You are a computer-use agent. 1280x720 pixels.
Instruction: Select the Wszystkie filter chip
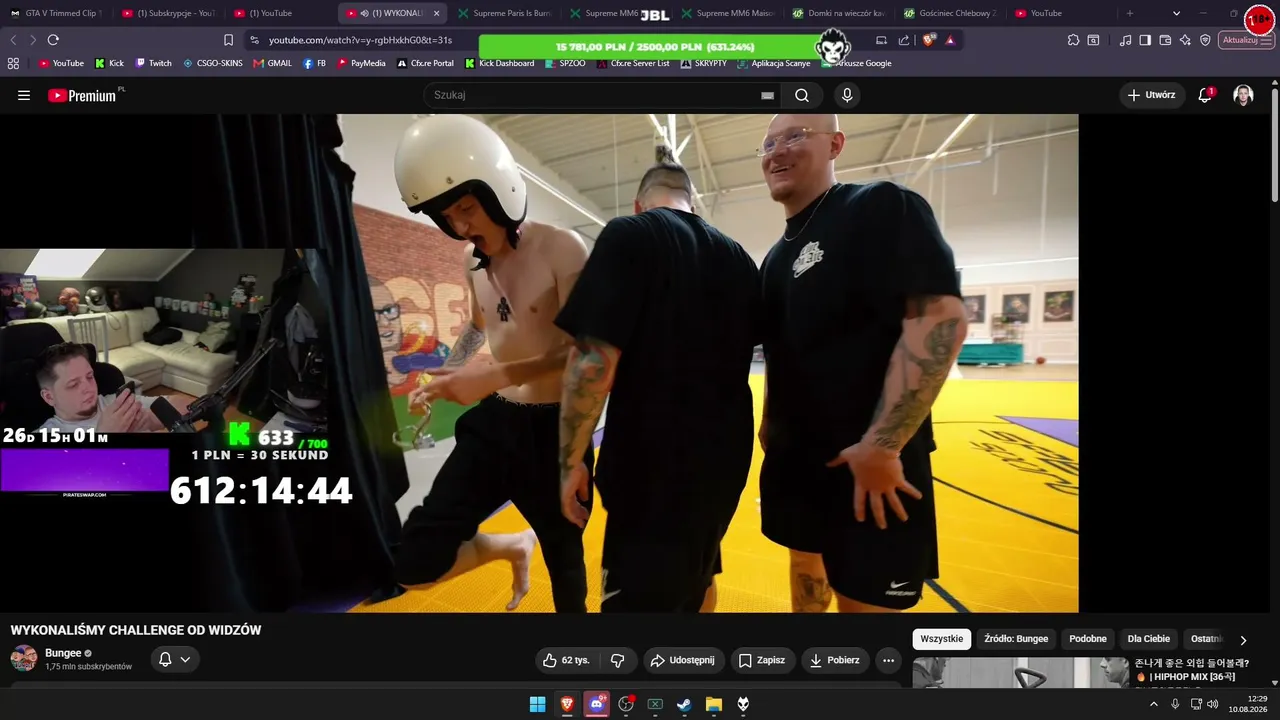click(x=942, y=639)
